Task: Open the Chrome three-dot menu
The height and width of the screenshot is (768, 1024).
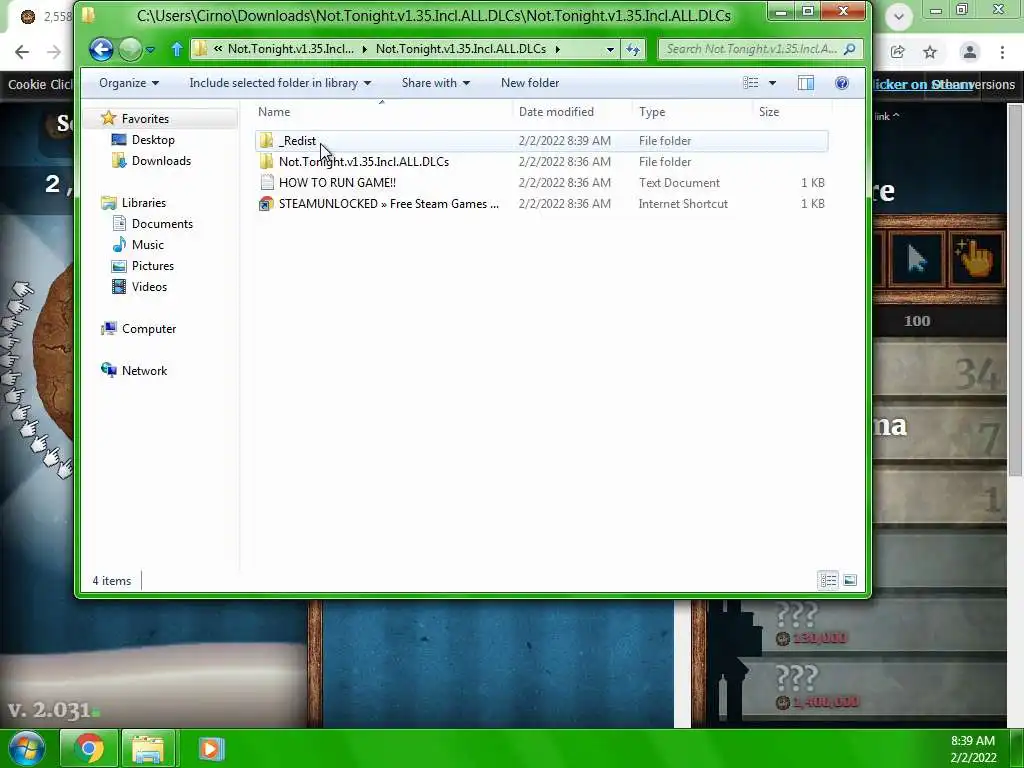Action: (x=1002, y=52)
